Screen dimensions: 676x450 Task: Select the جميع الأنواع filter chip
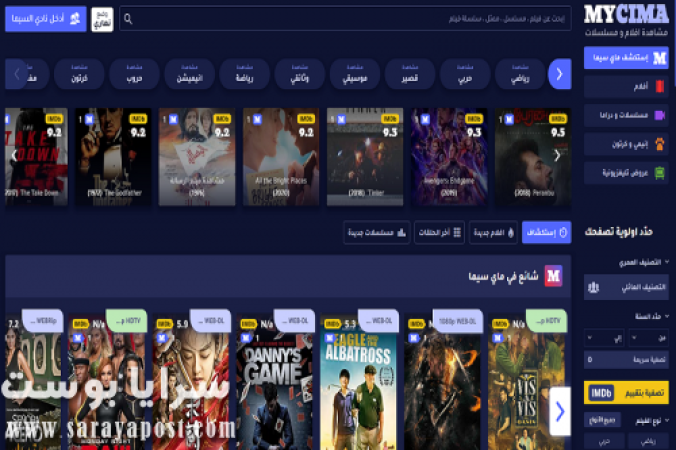click(x=602, y=420)
